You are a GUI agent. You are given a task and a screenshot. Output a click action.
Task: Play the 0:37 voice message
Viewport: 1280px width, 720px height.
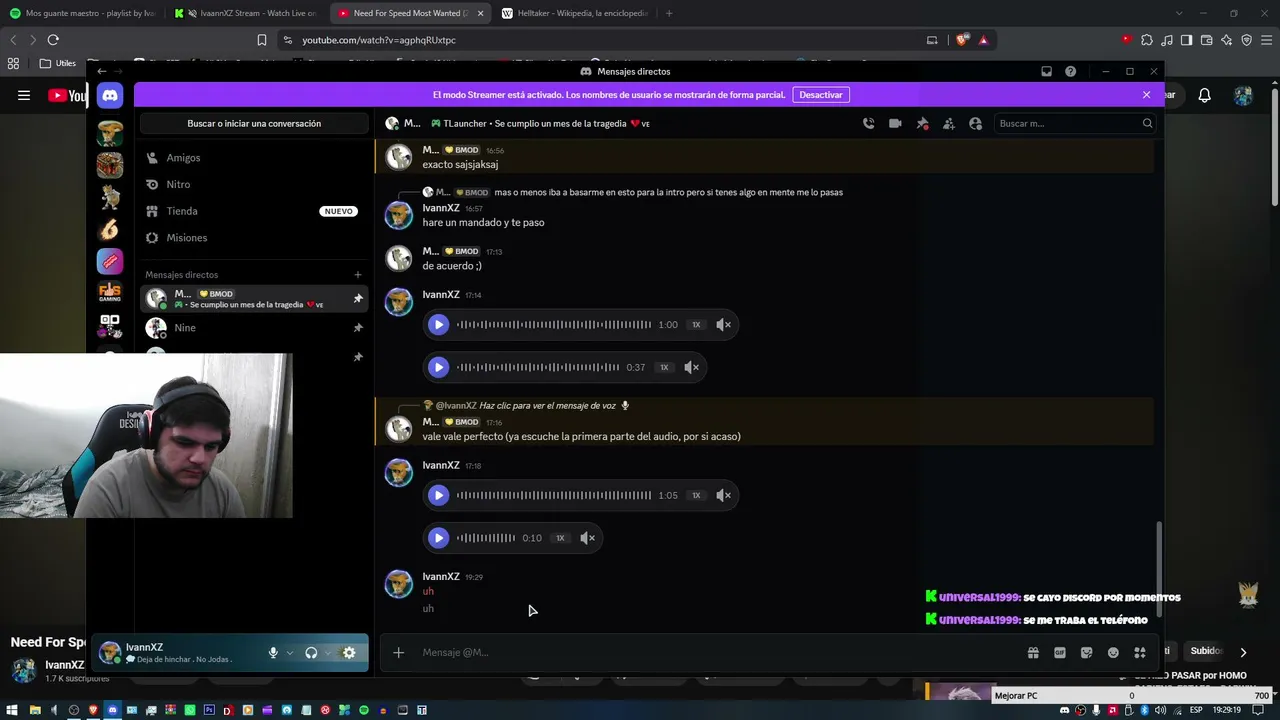[x=438, y=367]
